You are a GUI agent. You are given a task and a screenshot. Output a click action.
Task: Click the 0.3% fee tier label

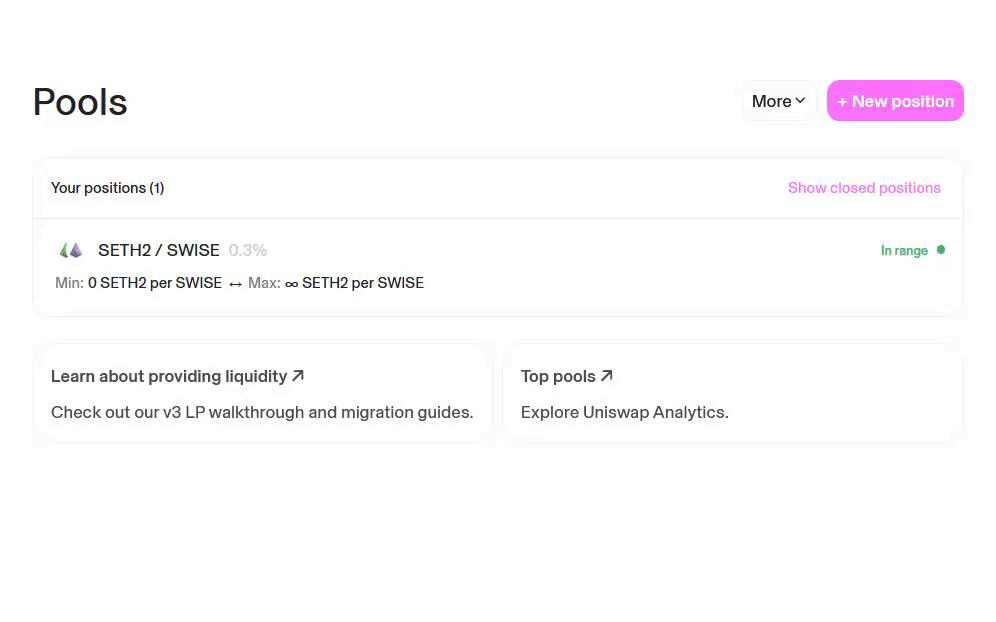(247, 250)
